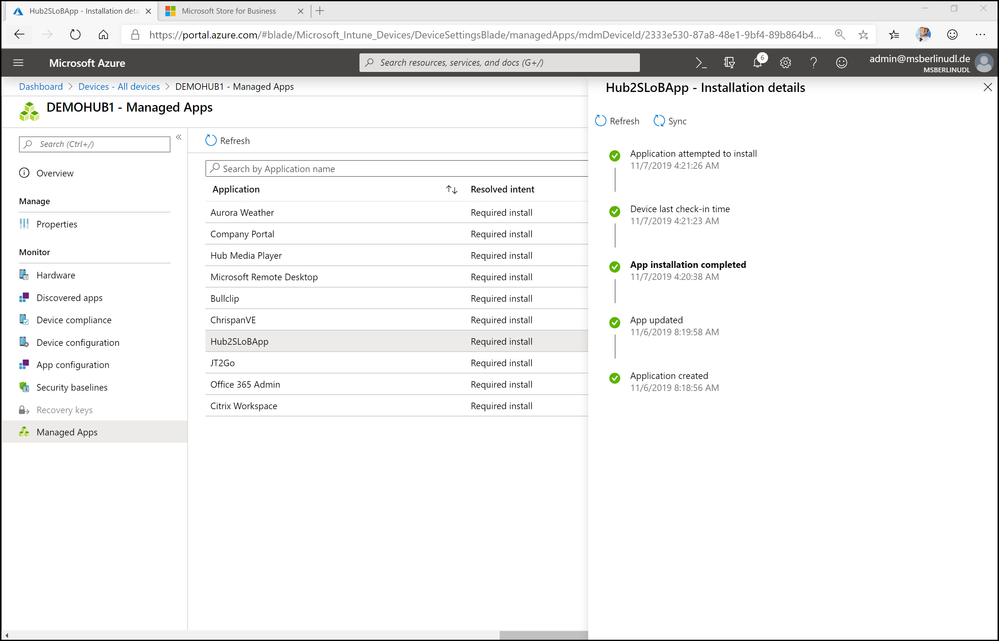999x641 pixels.
Task: Select the Hub2SLoBApp application row
Action: tap(396, 342)
